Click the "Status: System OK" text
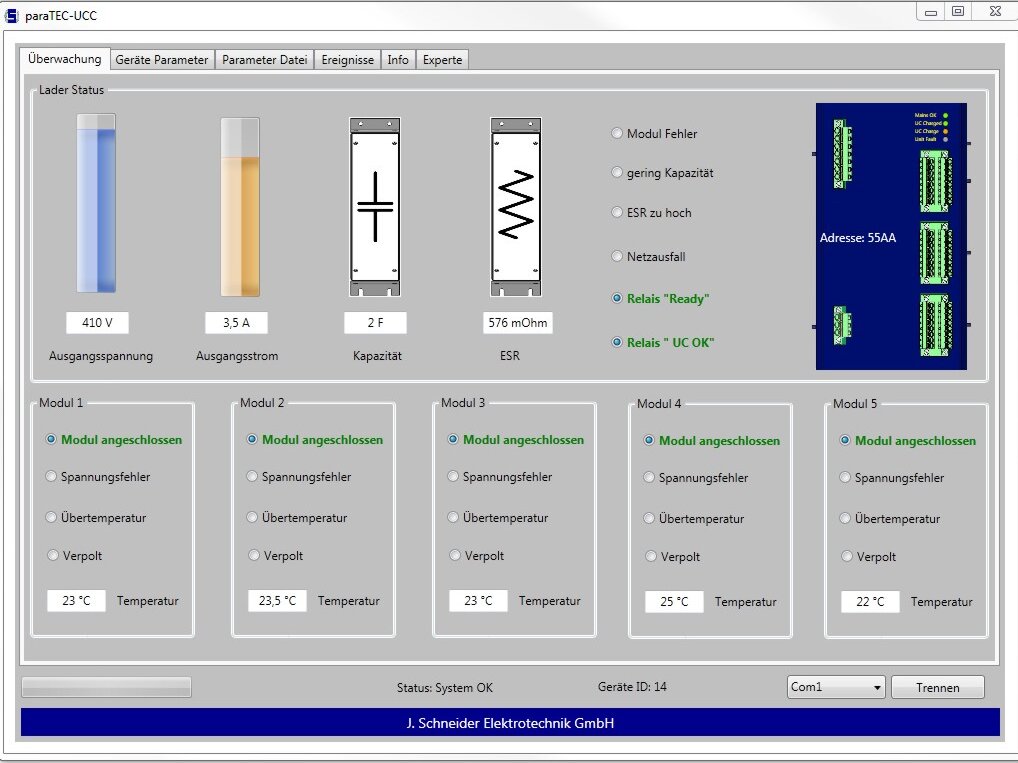The image size is (1018, 763). pyautogui.click(x=445, y=688)
